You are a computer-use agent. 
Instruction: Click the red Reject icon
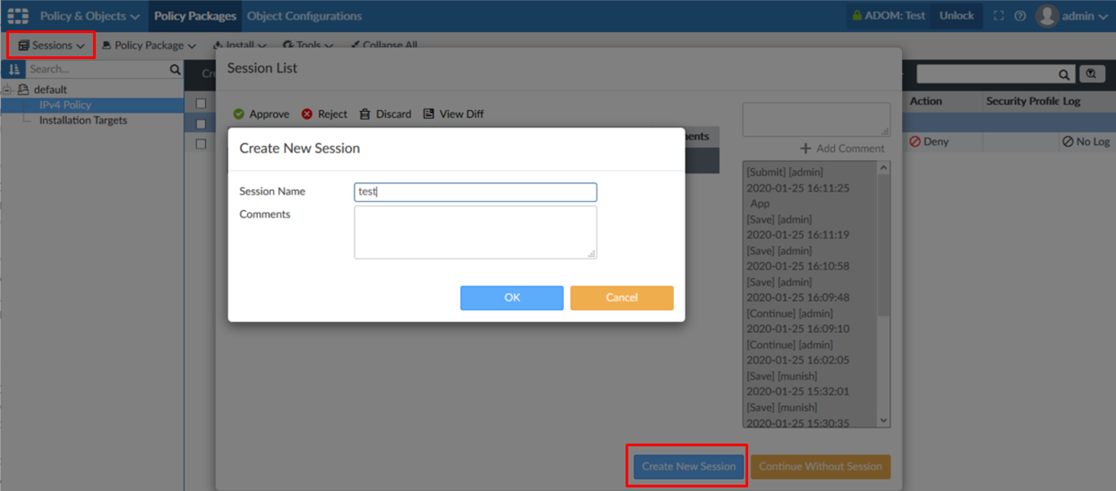click(x=307, y=114)
